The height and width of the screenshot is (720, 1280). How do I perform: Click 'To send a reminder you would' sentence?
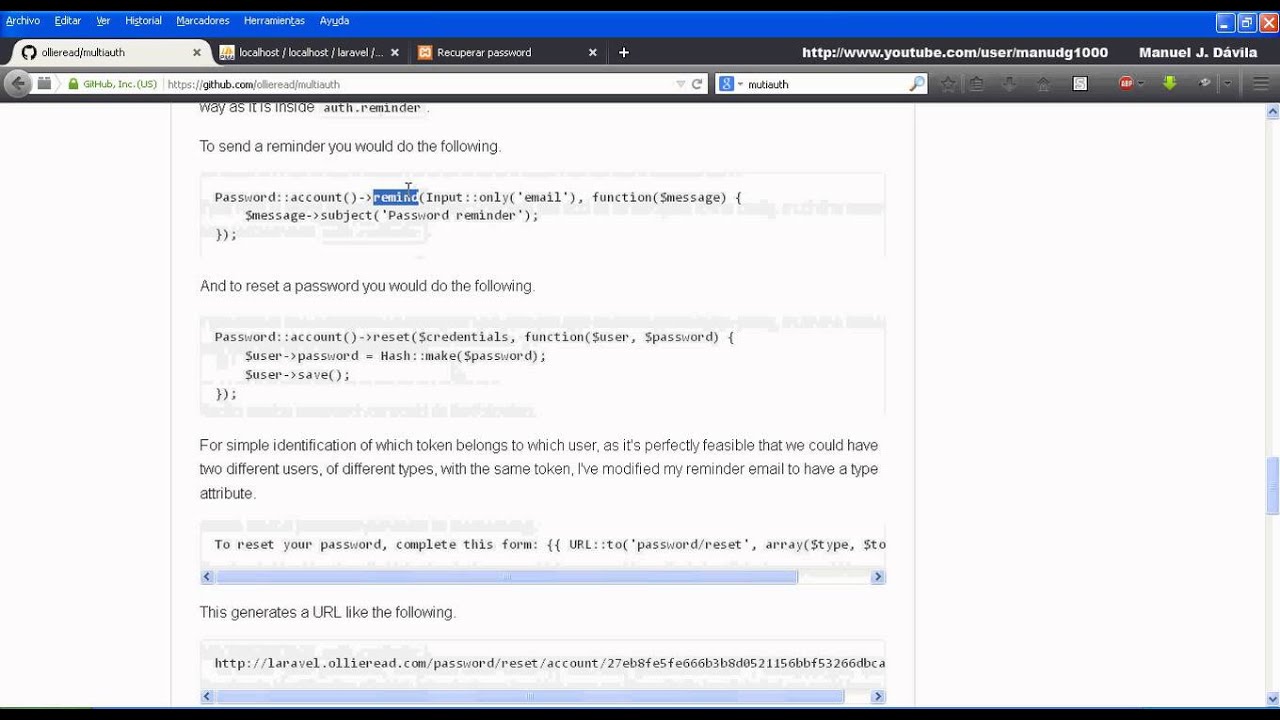(350, 146)
